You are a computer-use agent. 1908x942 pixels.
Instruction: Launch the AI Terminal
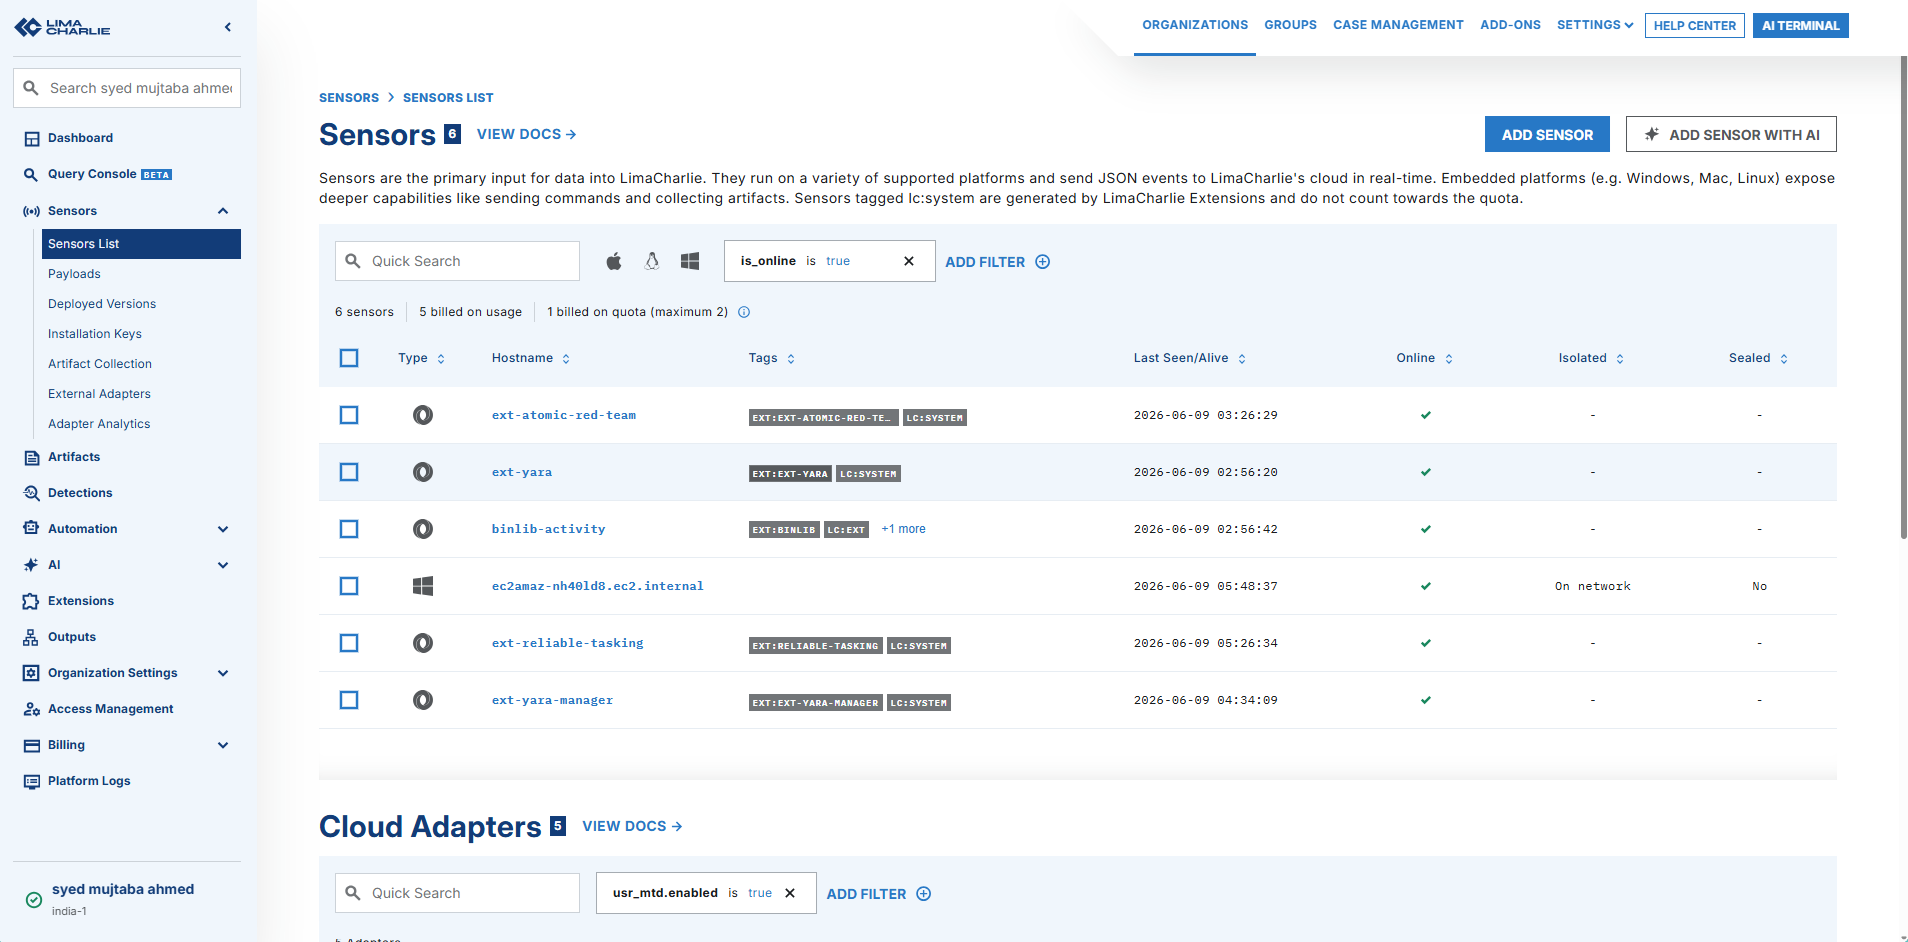click(x=1801, y=25)
